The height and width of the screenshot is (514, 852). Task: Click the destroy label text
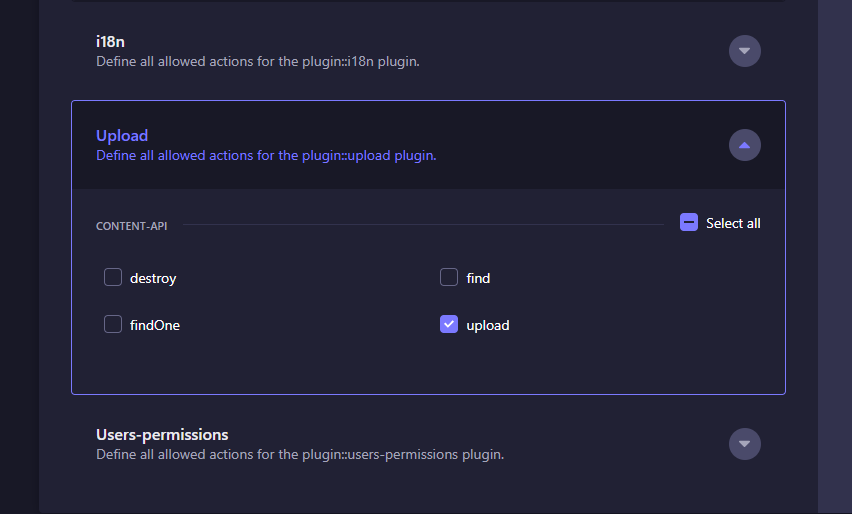(153, 278)
